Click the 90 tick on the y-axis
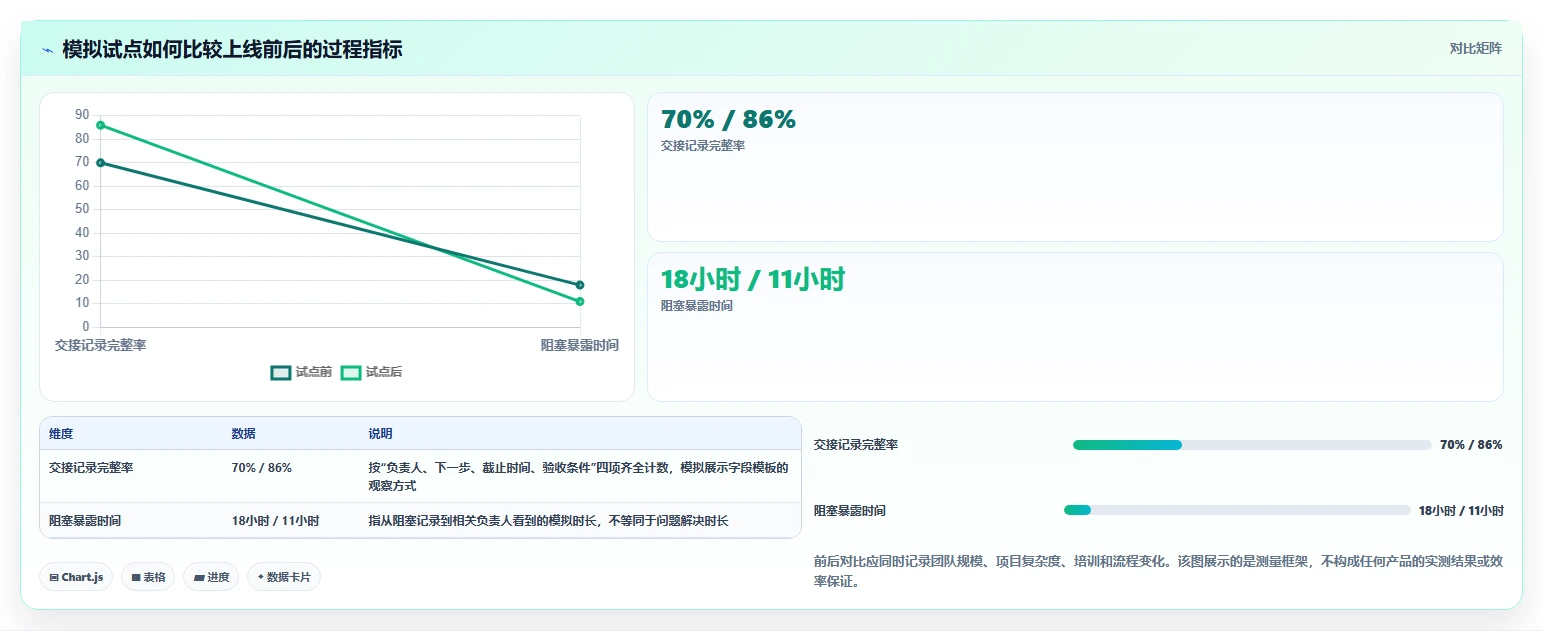The image size is (1543, 631). (x=82, y=115)
